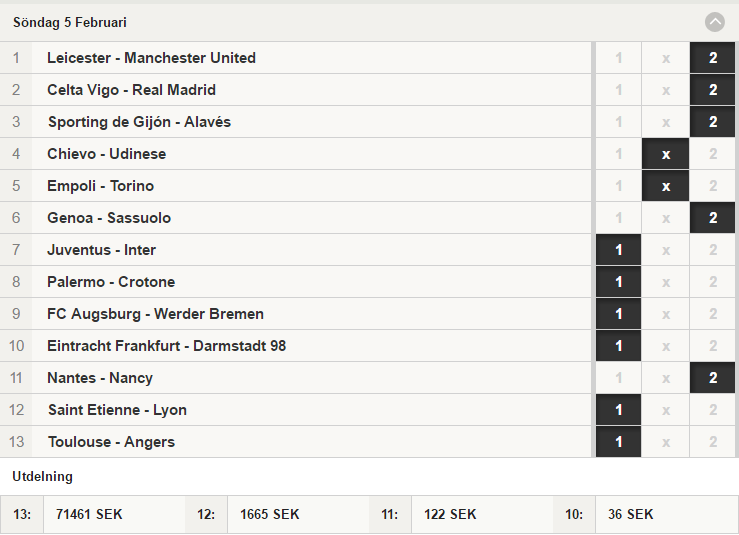Choose 2 for Saint Etienne - Lyon
Viewport: 739px width, 535px height.
(x=713, y=410)
